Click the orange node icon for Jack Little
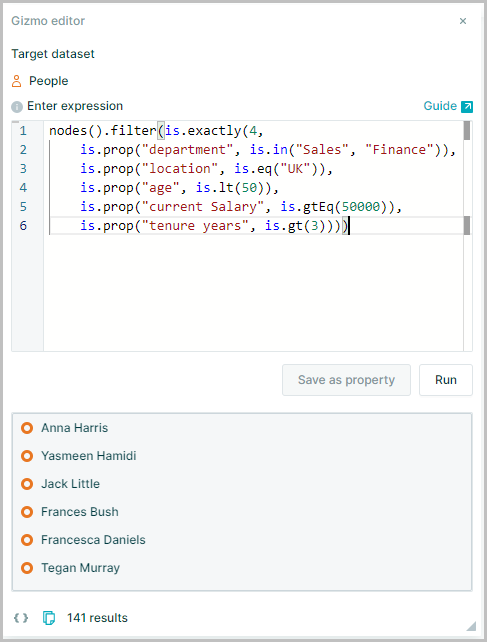This screenshot has width=487, height=642. click(27, 484)
